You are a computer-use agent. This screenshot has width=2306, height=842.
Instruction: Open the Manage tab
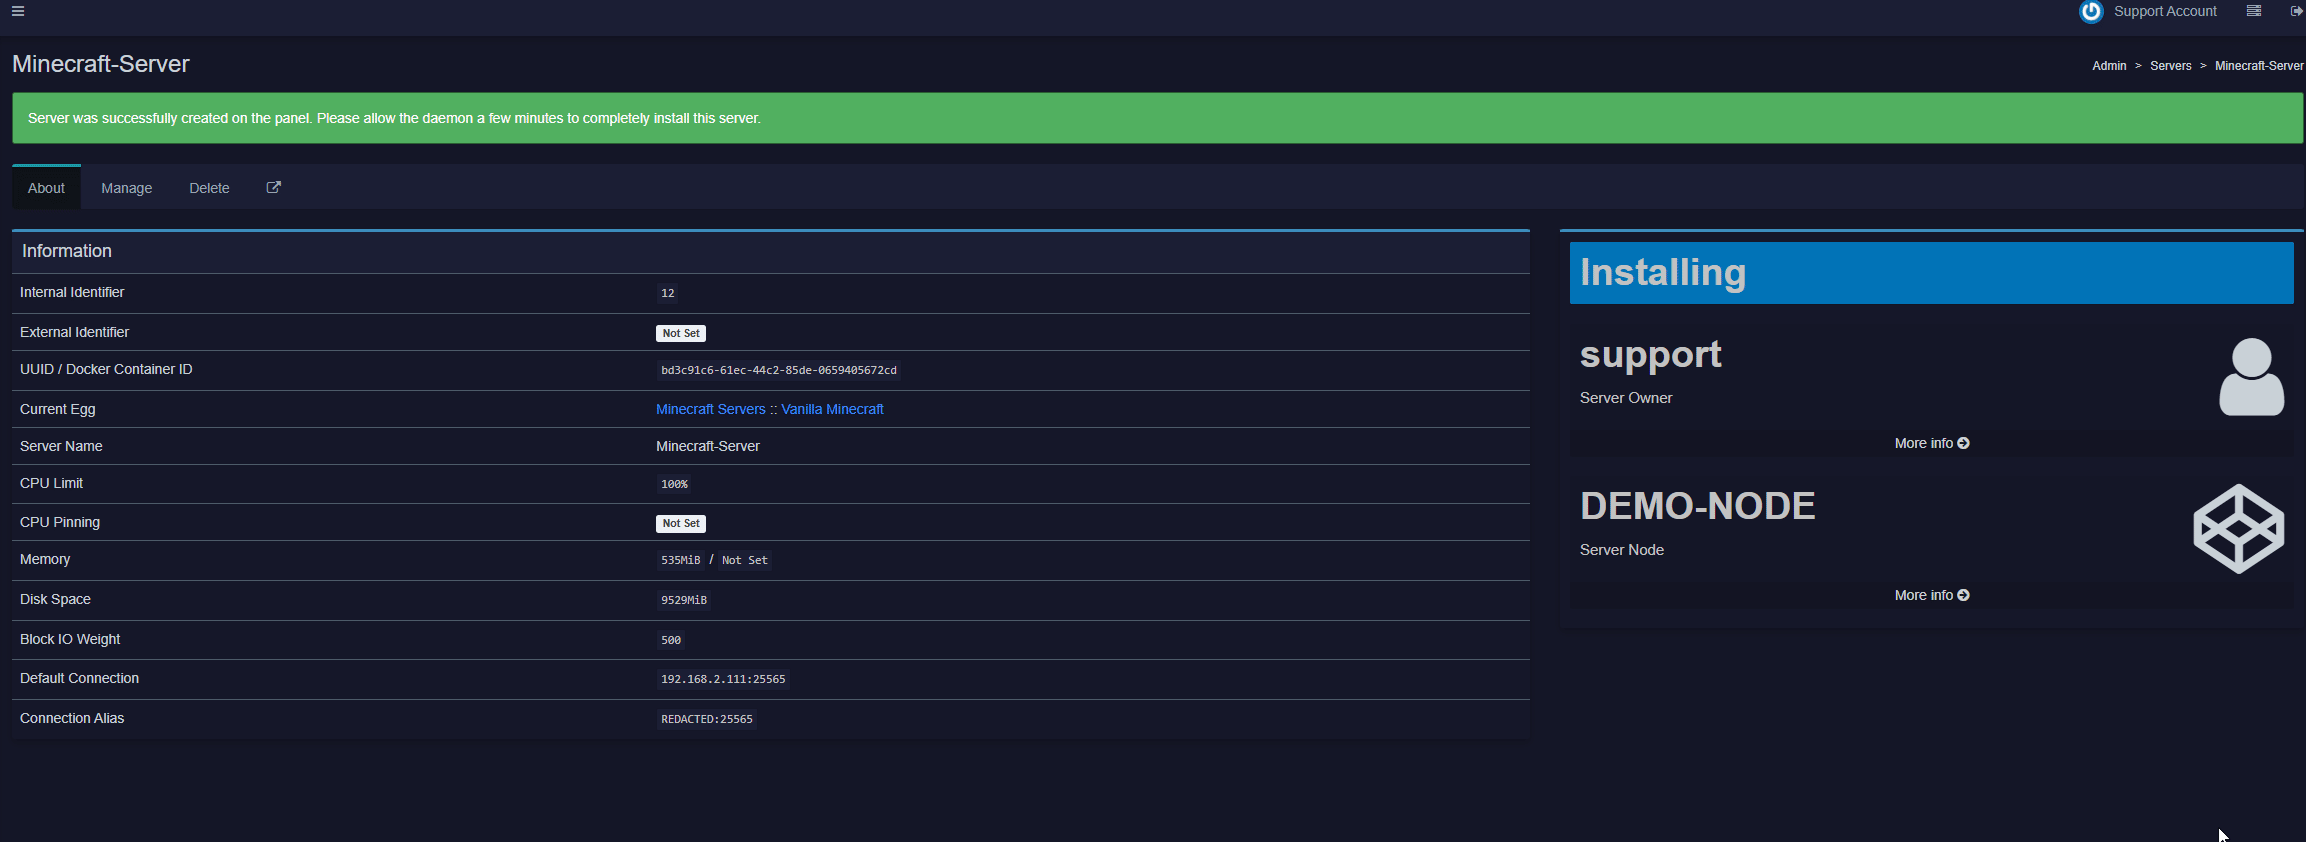point(127,188)
